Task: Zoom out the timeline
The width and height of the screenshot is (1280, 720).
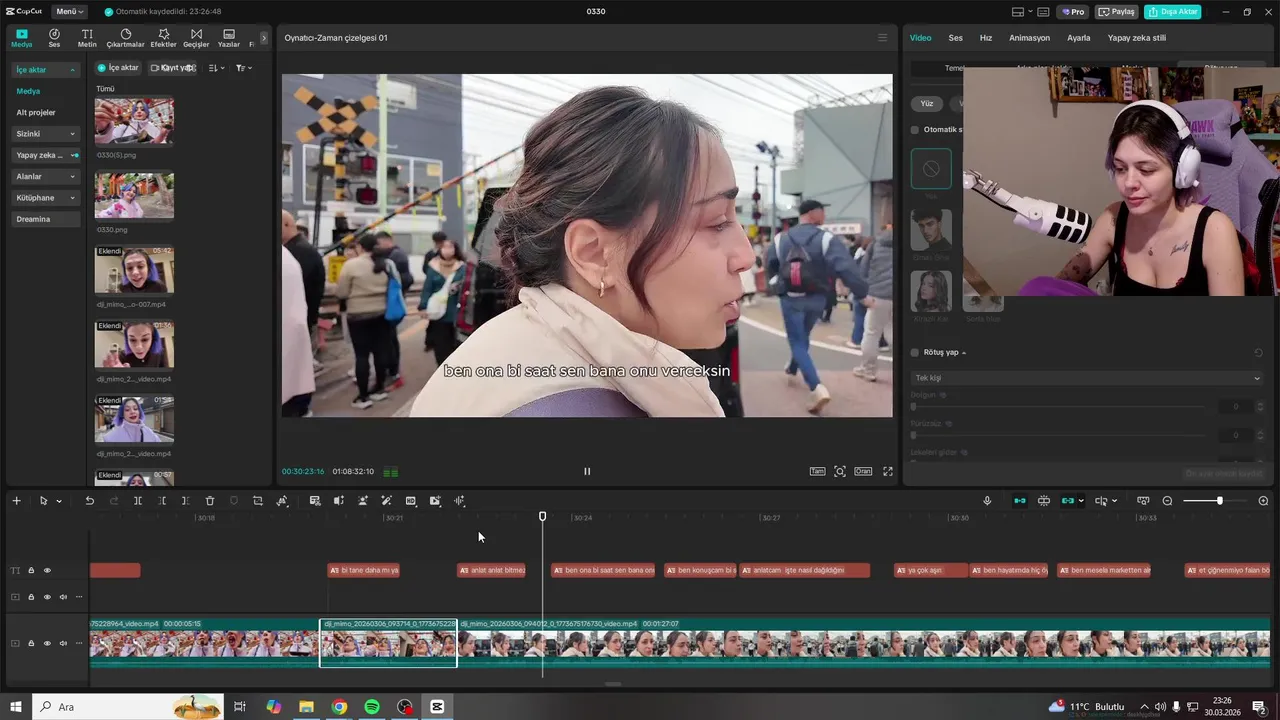Action: click(1167, 501)
